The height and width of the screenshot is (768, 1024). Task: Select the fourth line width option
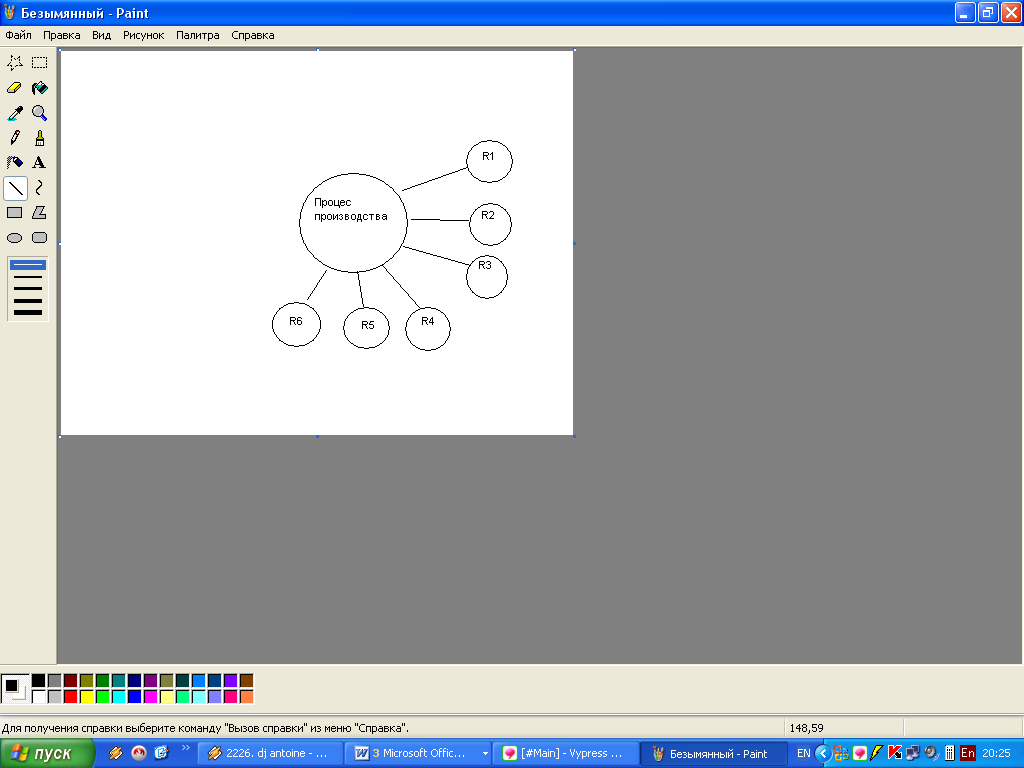coord(28,300)
